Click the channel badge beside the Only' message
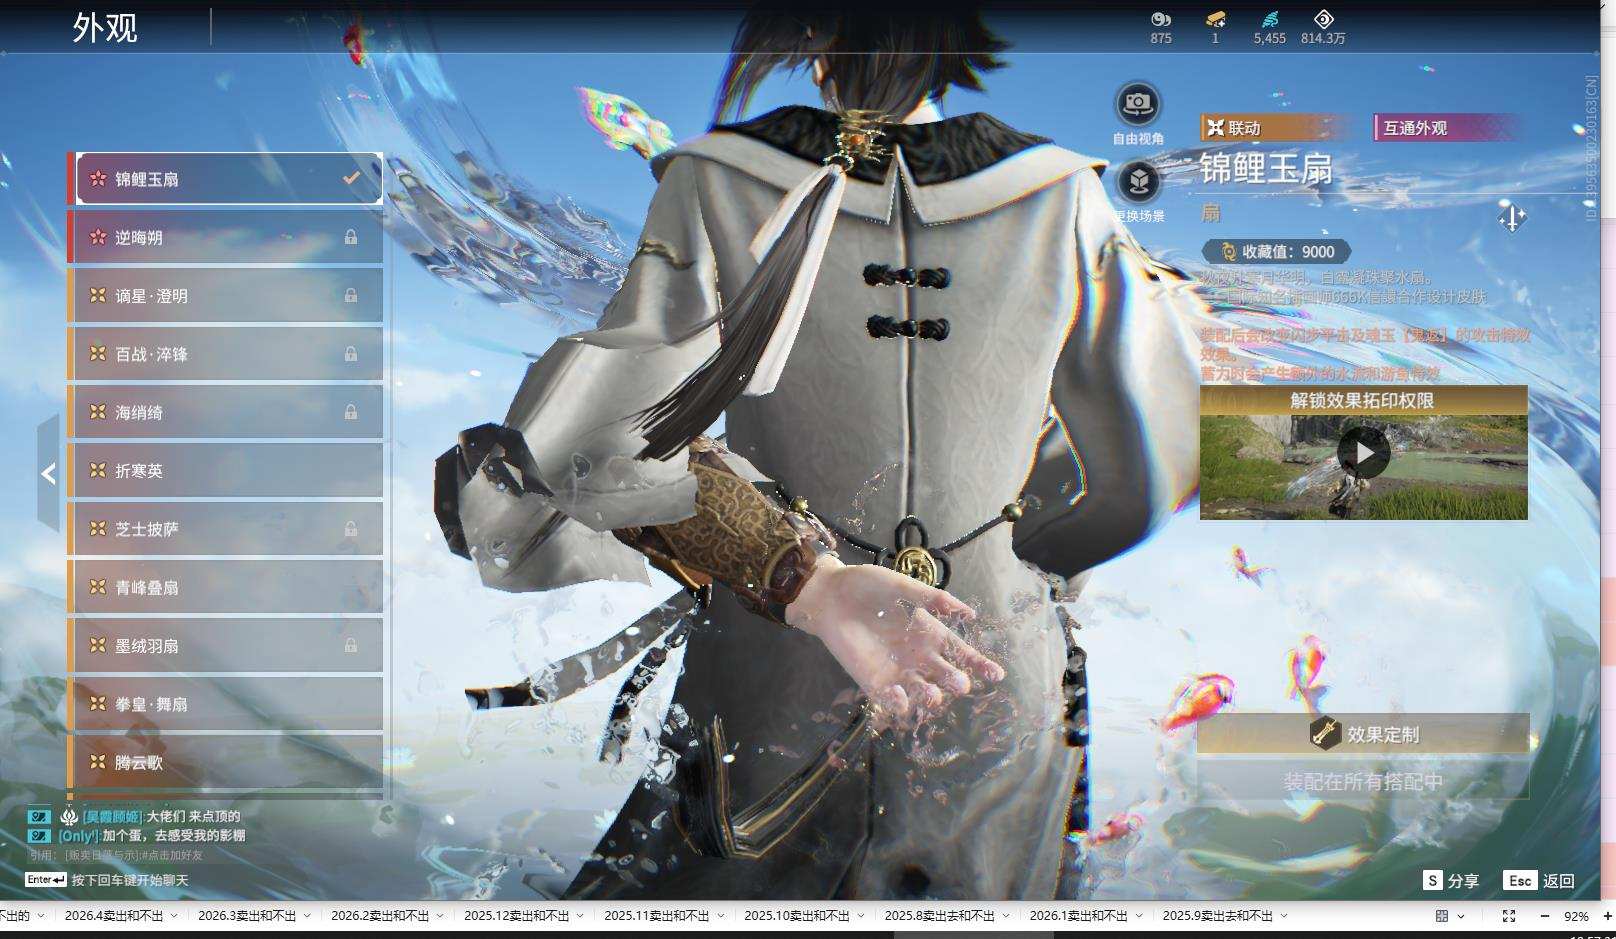 (39, 835)
